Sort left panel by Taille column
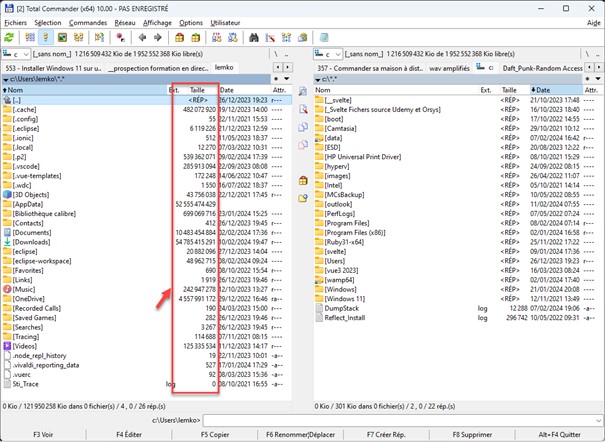Image resolution: width=605 pixels, height=442 pixels. point(197,89)
